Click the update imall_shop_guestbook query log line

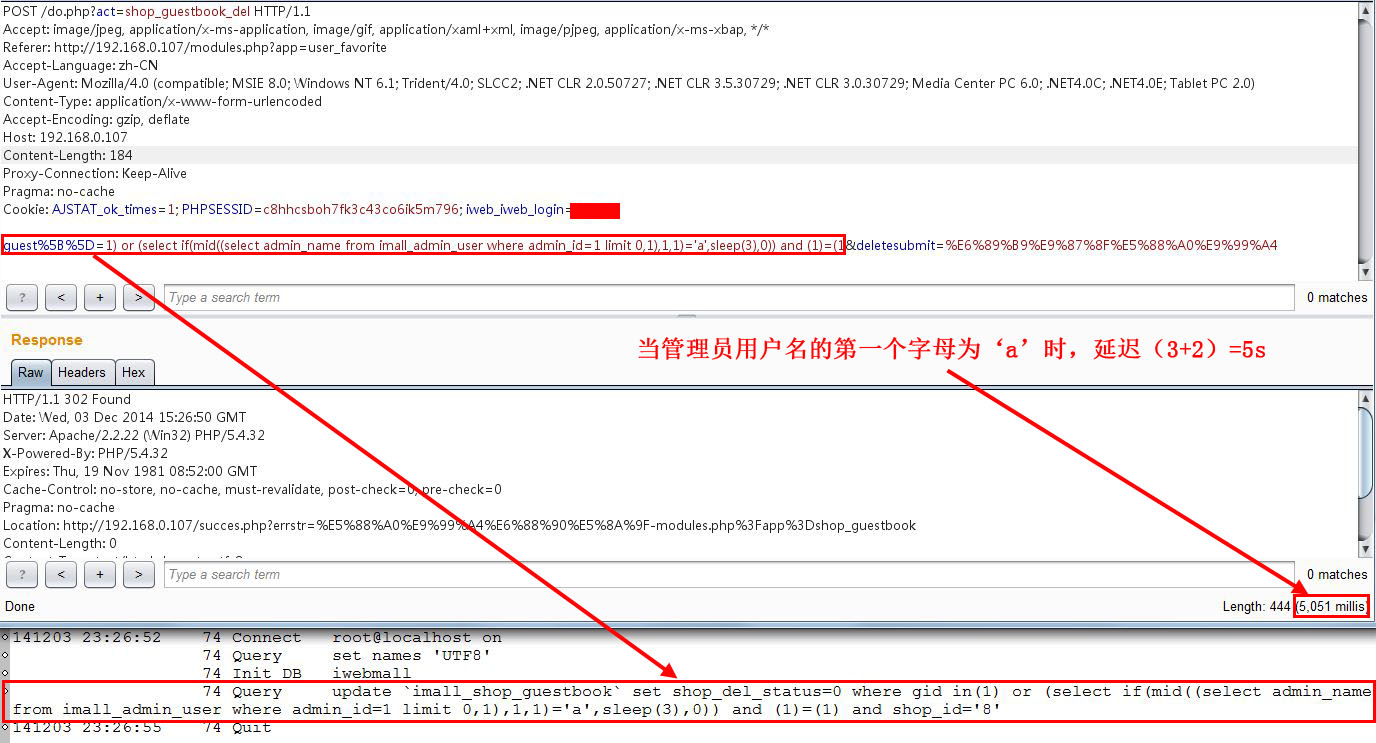[x=688, y=700]
